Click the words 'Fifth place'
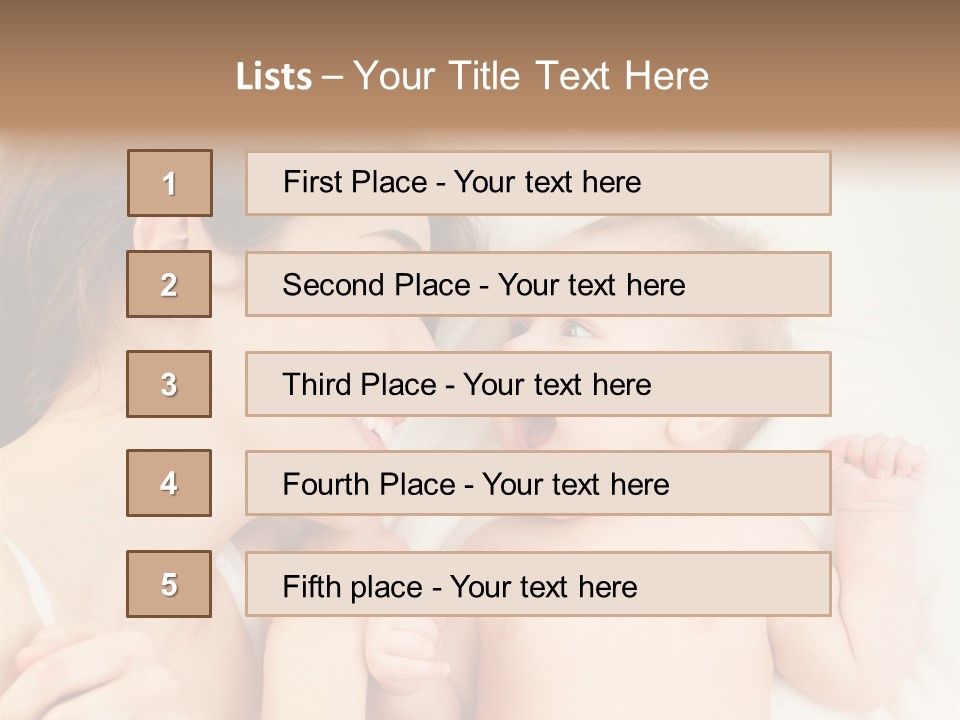The image size is (960, 720). click(x=353, y=587)
